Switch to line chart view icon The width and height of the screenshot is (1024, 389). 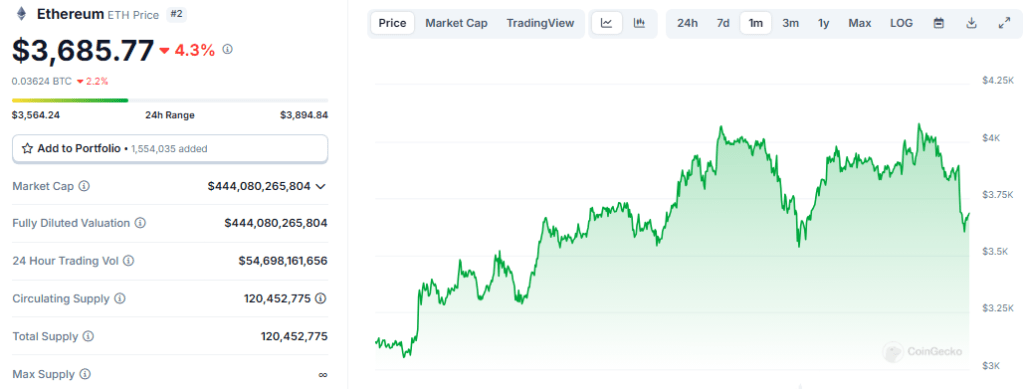coord(607,23)
